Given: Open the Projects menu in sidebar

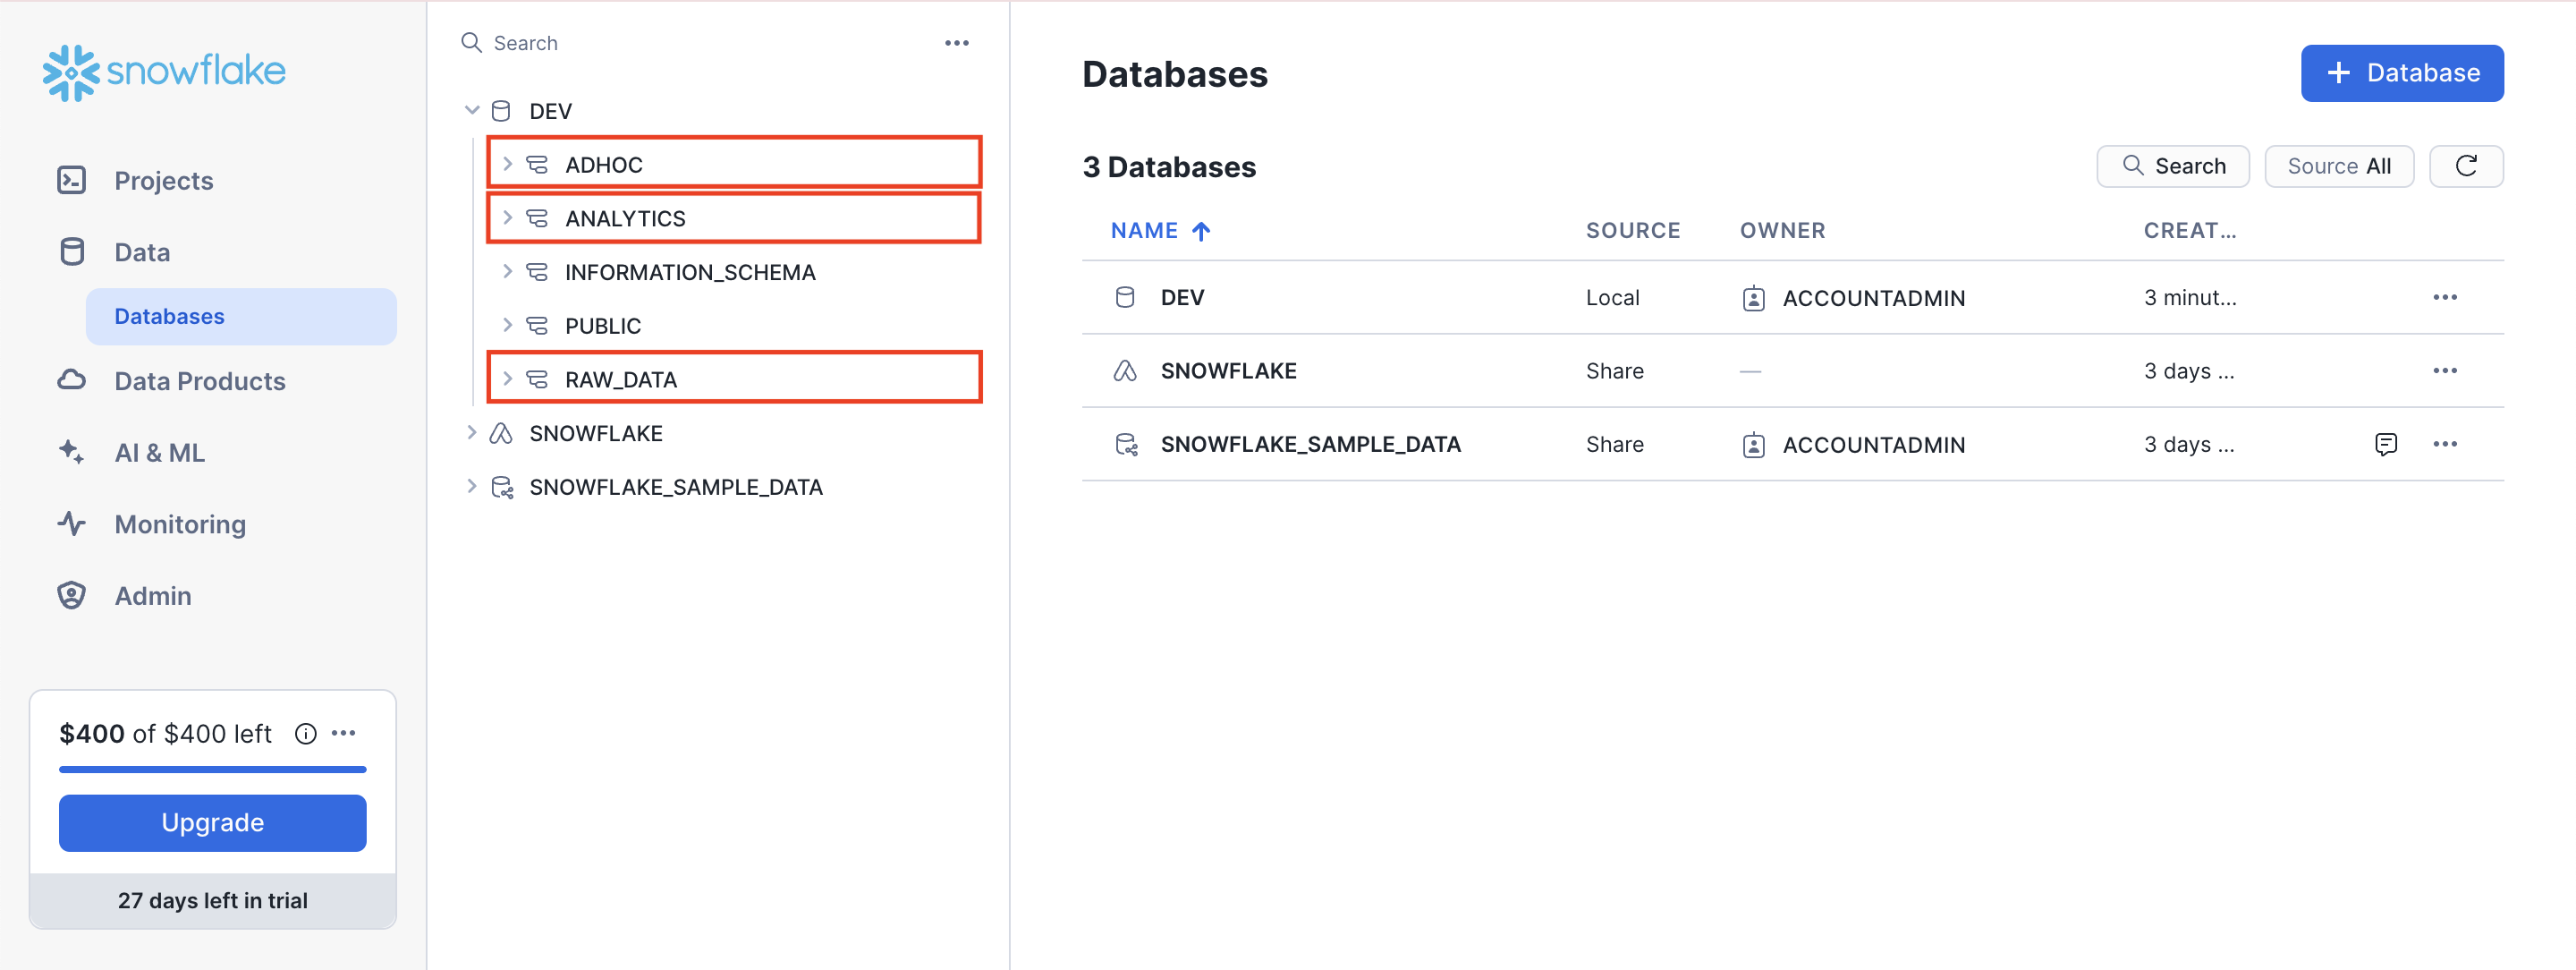Looking at the screenshot, I should 163,181.
